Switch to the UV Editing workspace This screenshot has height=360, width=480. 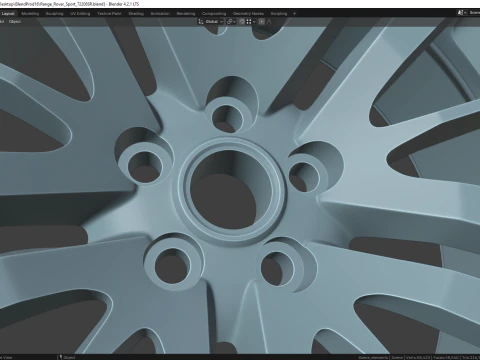[x=80, y=14]
